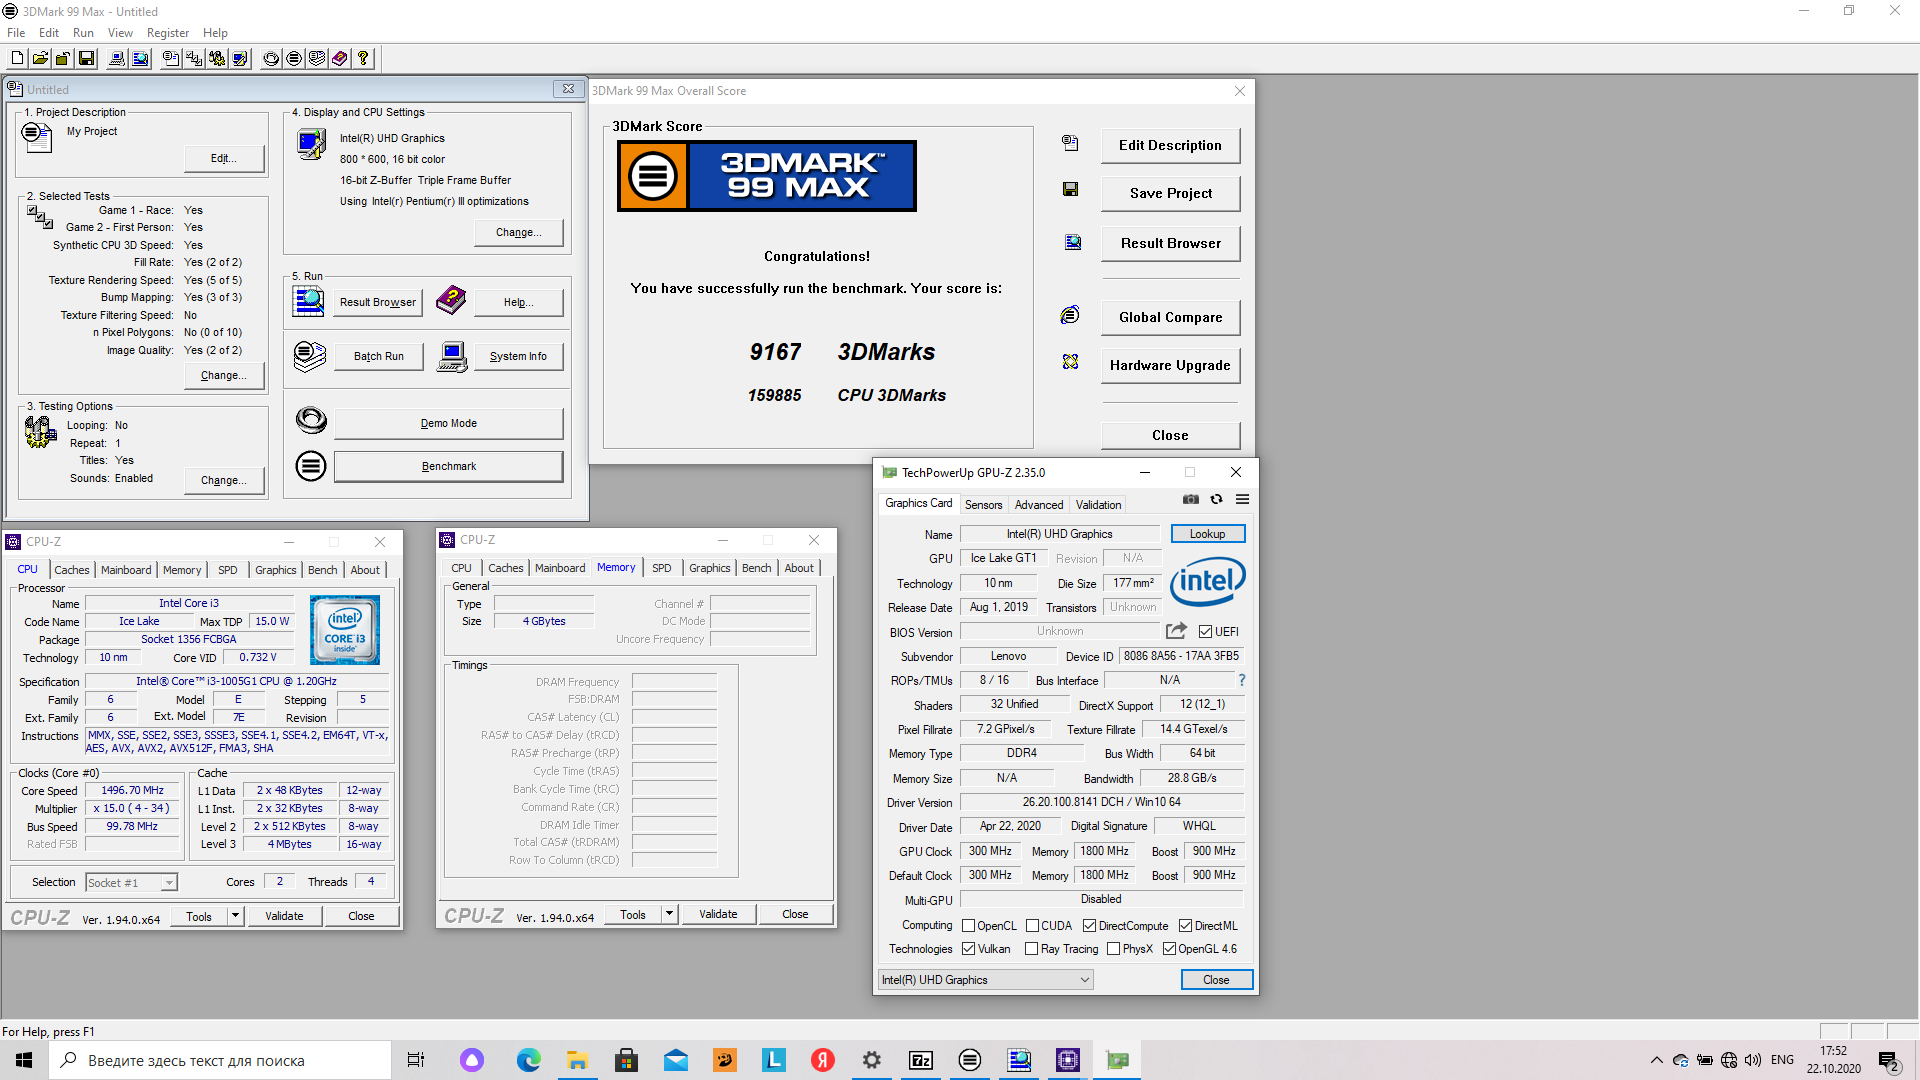Click Change in Display and CPU Settings
The height and width of the screenshot is (1080, 1920).
point(518,232)
